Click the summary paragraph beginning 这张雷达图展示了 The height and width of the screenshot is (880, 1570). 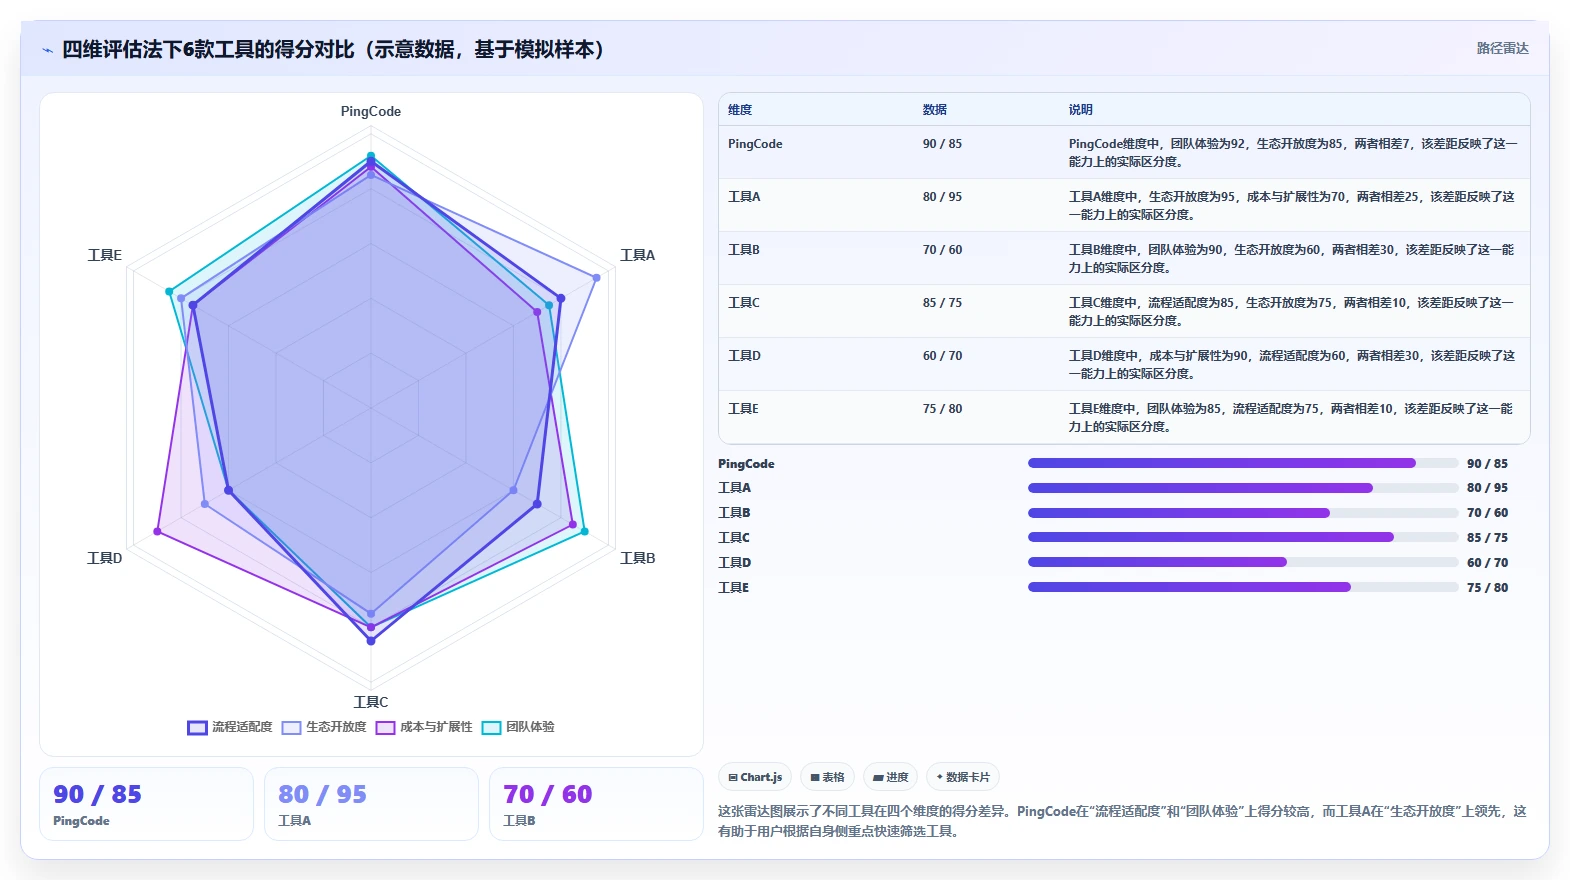1122,821
